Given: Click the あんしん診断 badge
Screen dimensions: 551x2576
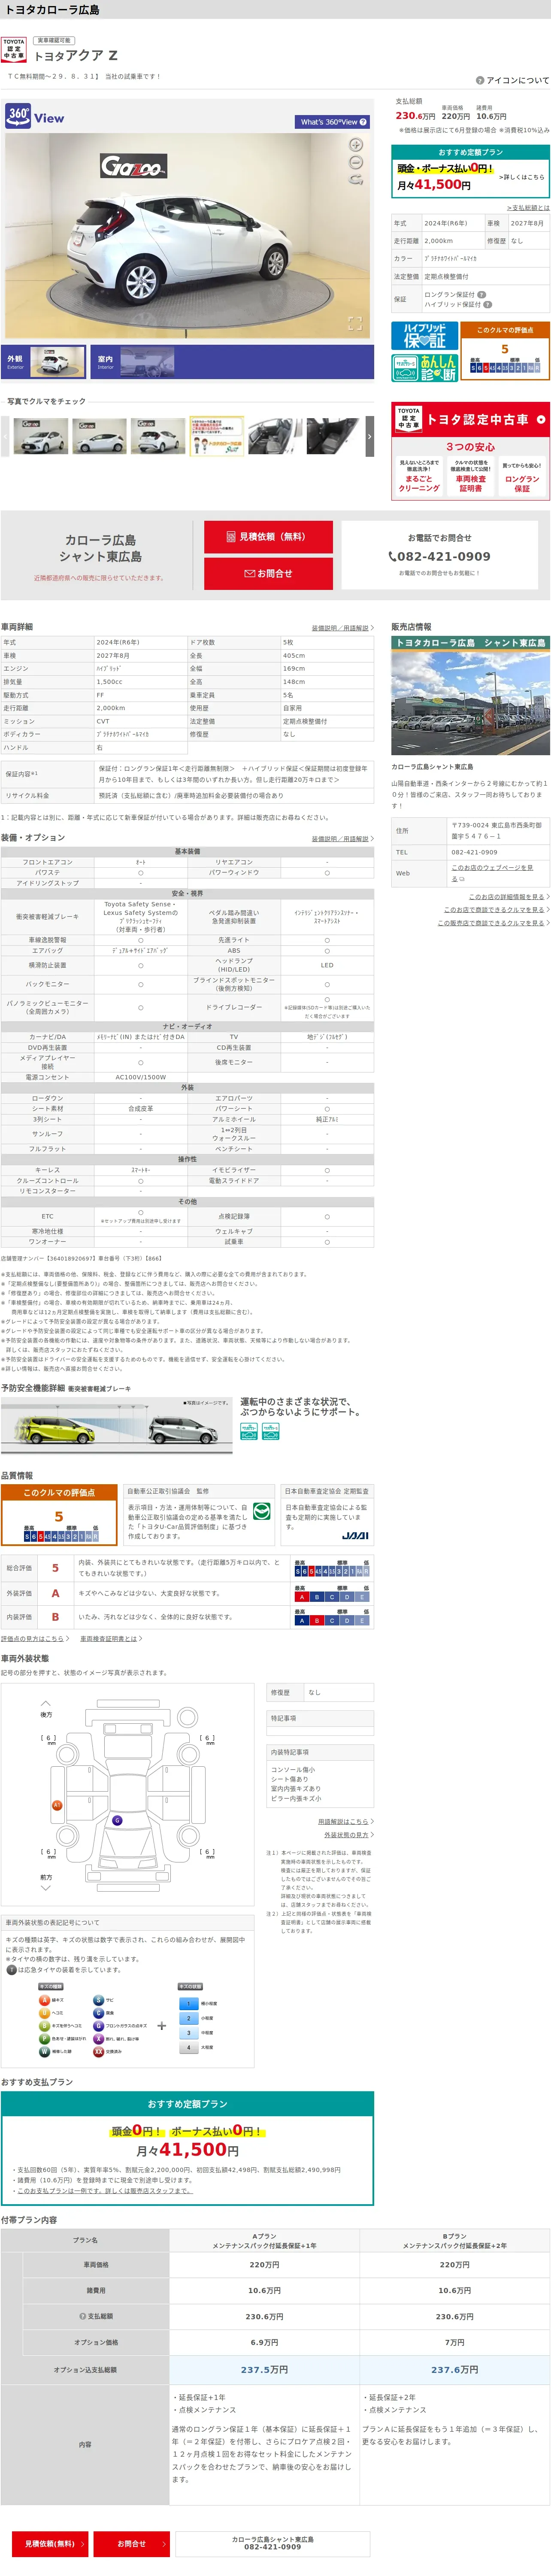Looking at the screenshot, I should tap(424, 367).
